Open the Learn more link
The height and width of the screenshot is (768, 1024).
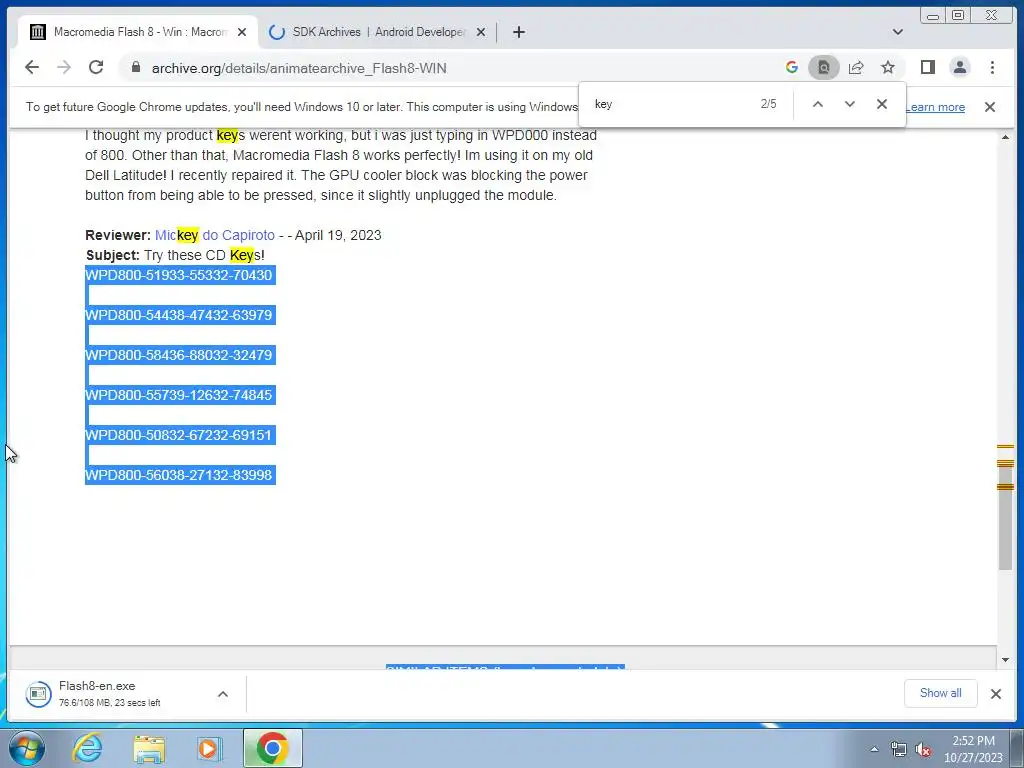click(x=935, y=107)
